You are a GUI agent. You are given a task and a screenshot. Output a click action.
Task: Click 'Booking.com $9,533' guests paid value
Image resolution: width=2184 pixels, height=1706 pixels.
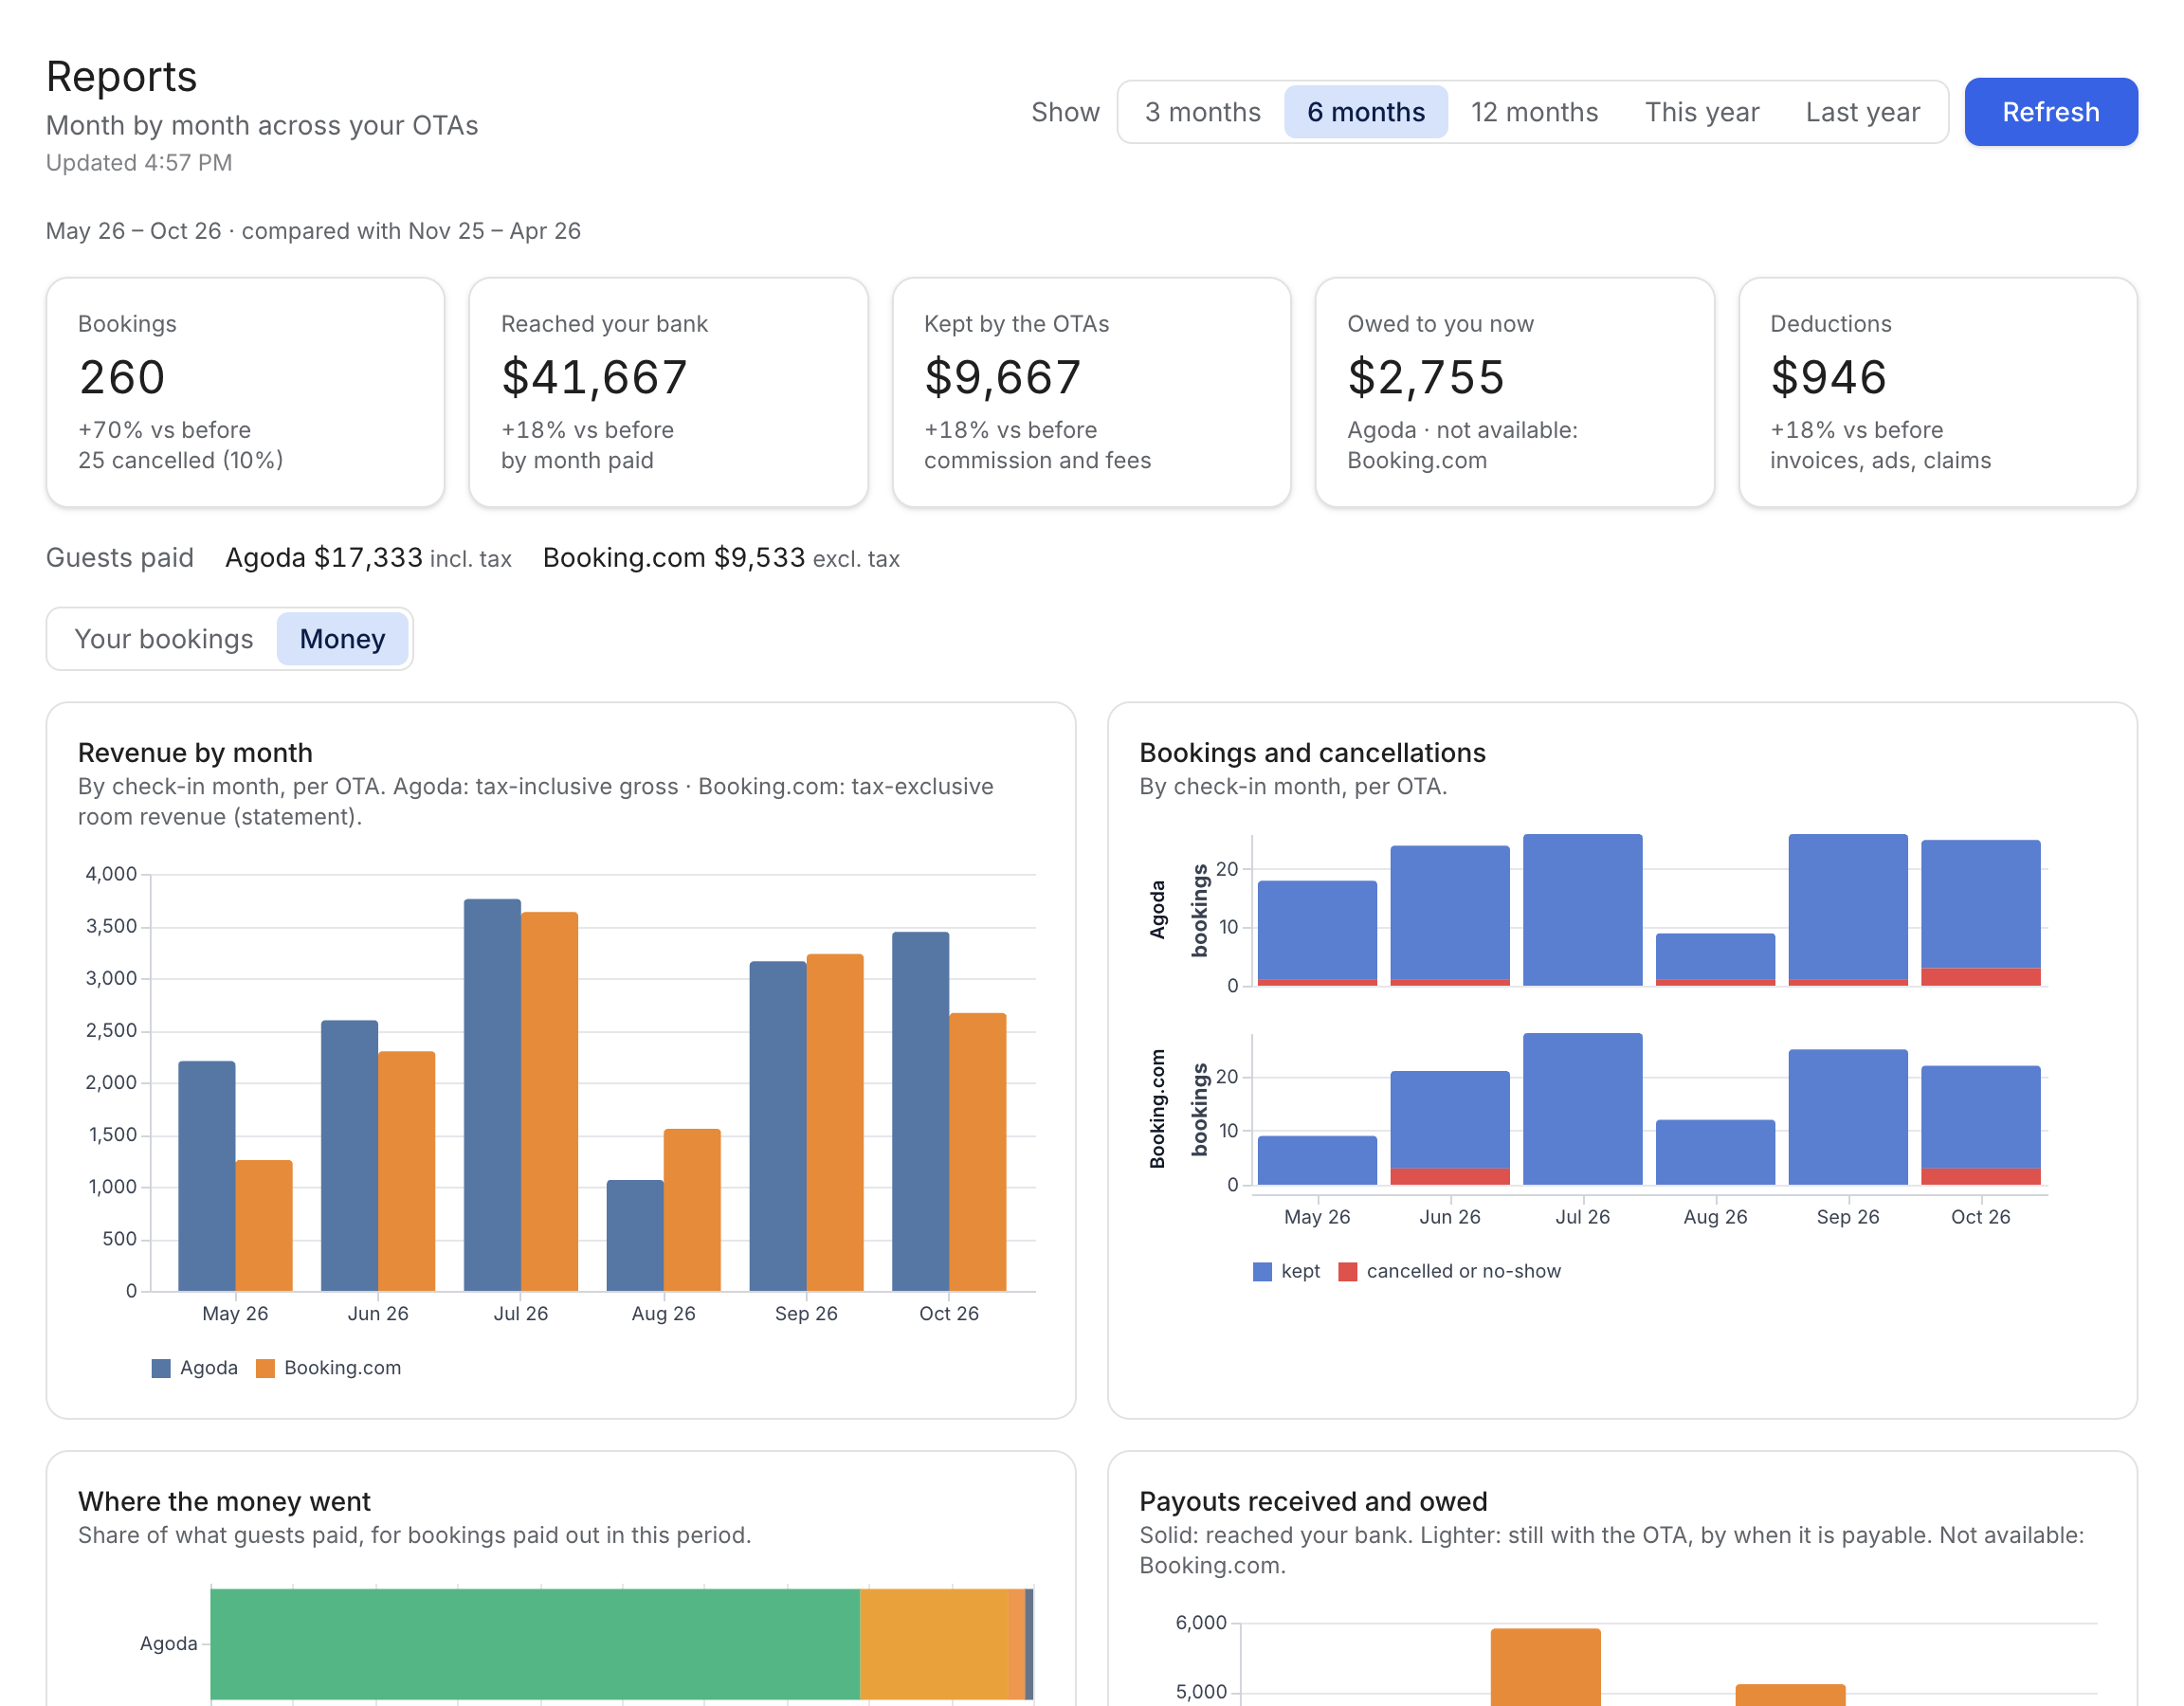(674, 558)
